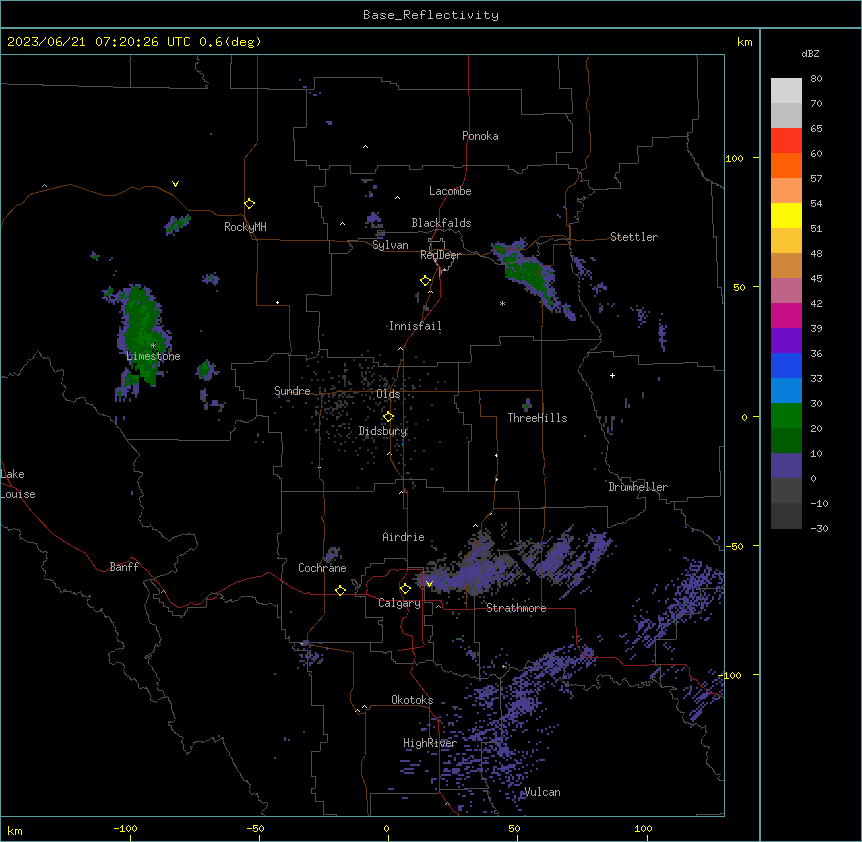Click the Limestone label
This screenshot has width=862, height=842.
click(x=153, y=356)
